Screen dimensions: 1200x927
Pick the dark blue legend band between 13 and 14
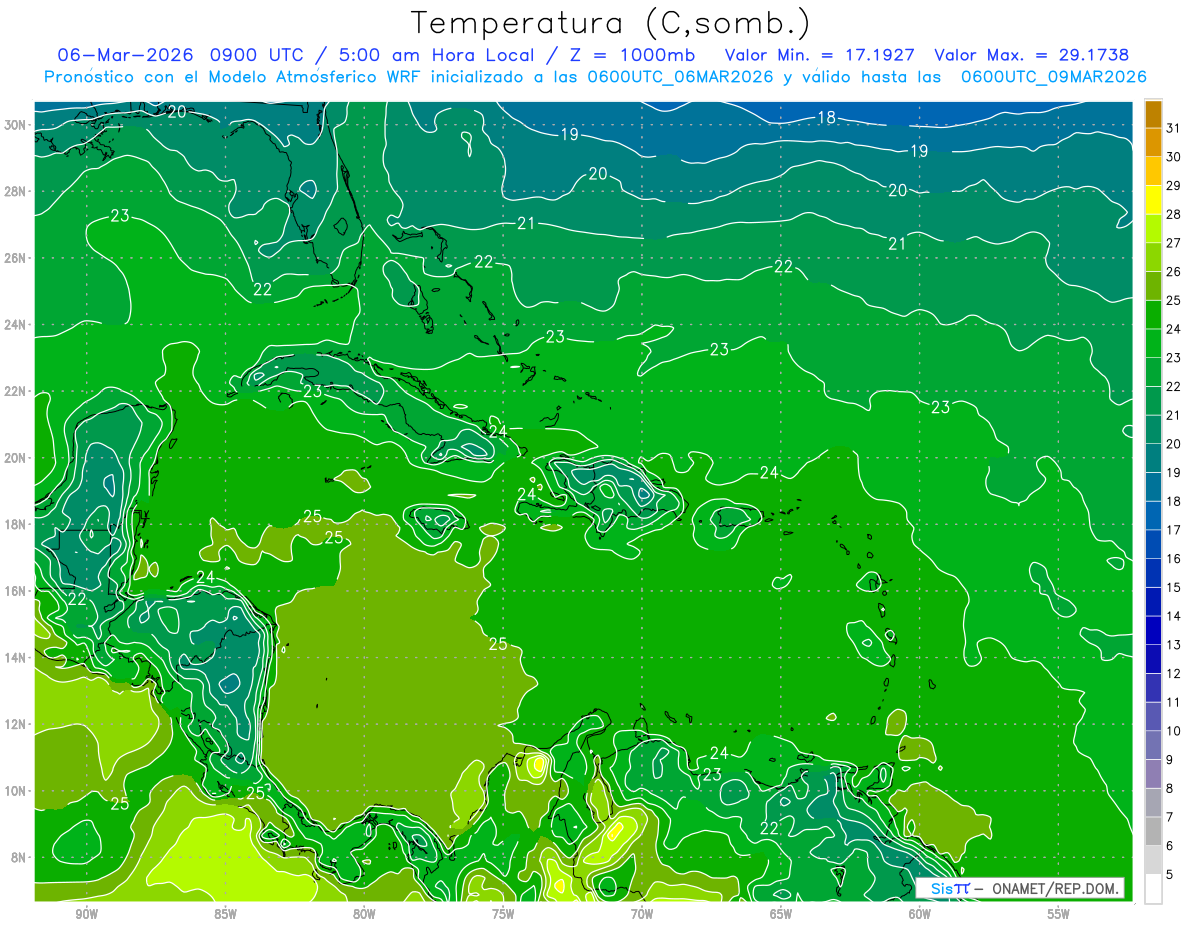(x=1153, y=631)
